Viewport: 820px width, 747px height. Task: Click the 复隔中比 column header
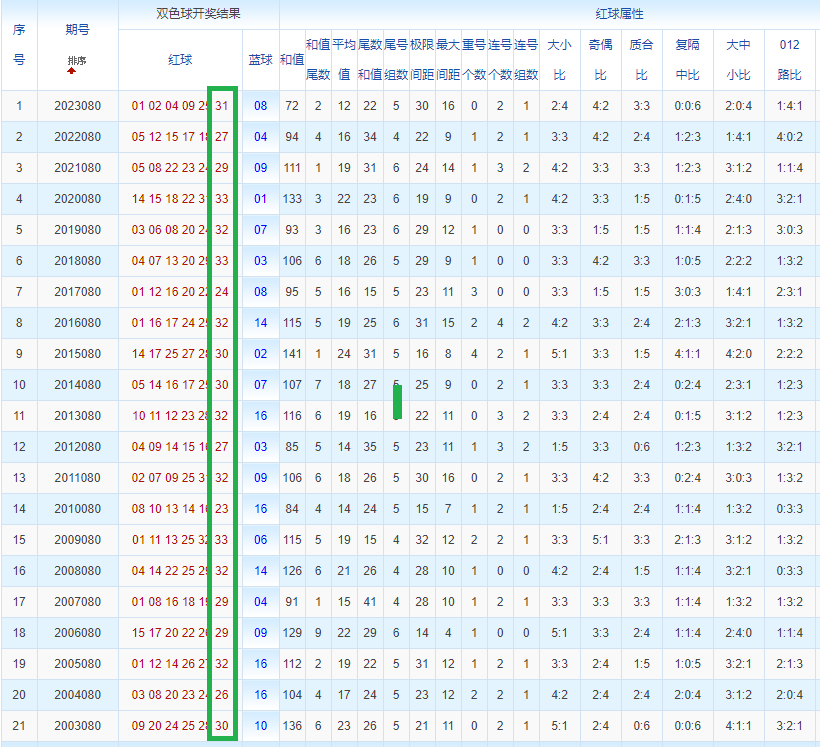pos(687,60)
